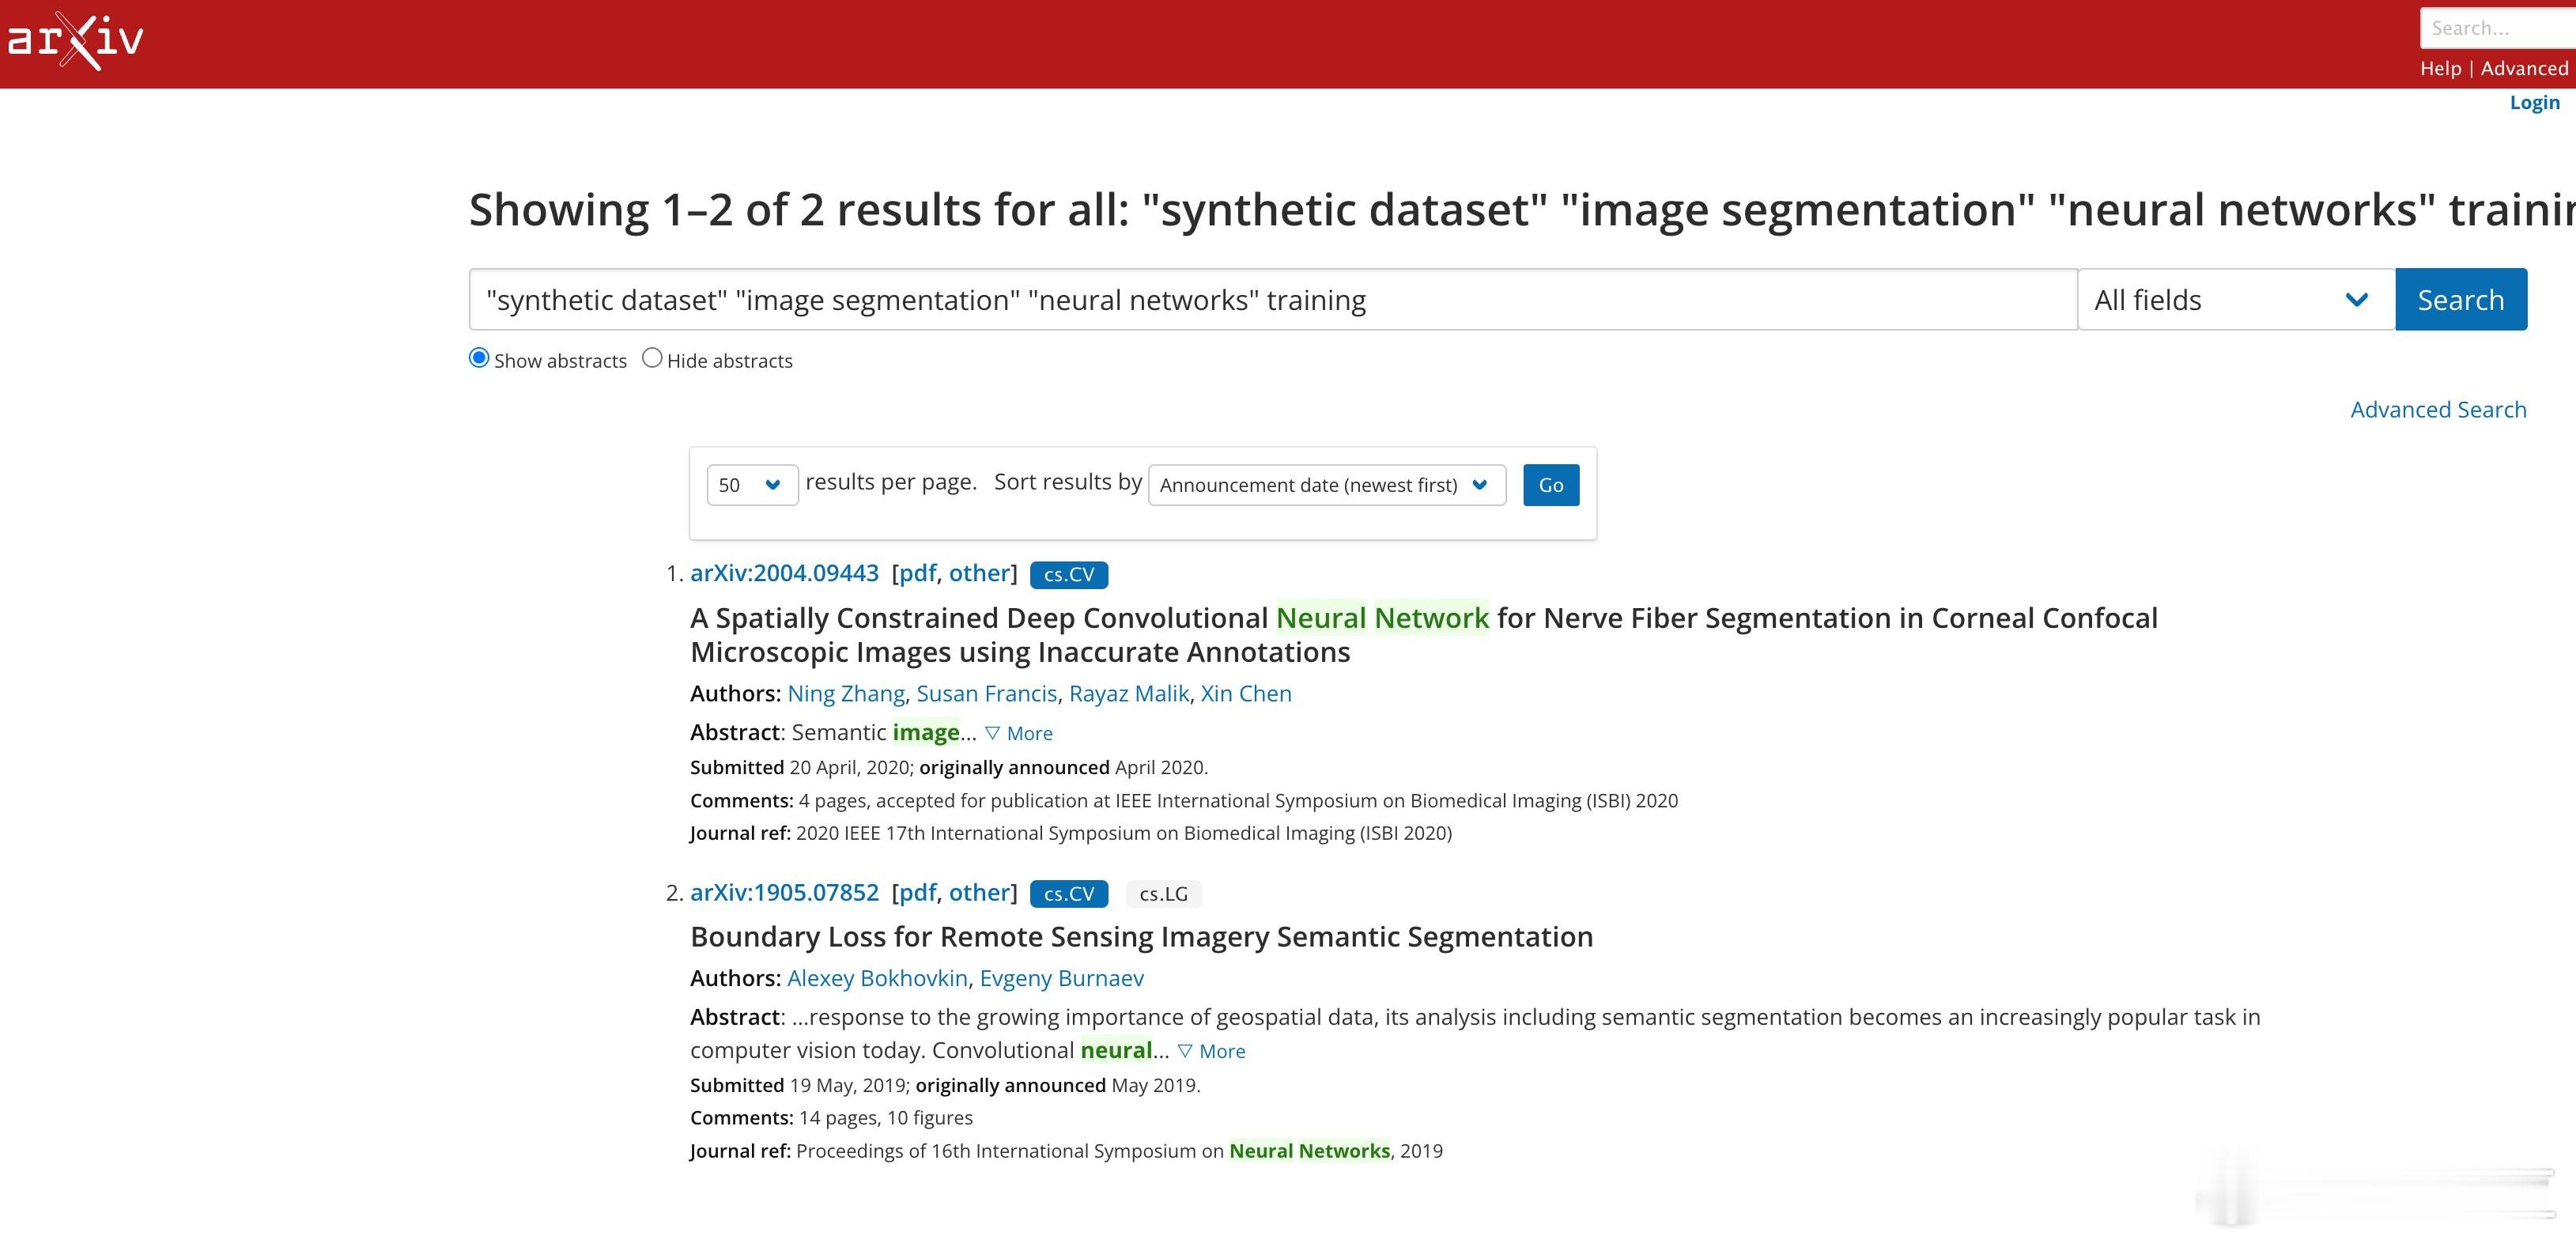Viewport: 2576px width, 1251px height.
Task: Click the arXiv logo in header
Action: (76, 41)
